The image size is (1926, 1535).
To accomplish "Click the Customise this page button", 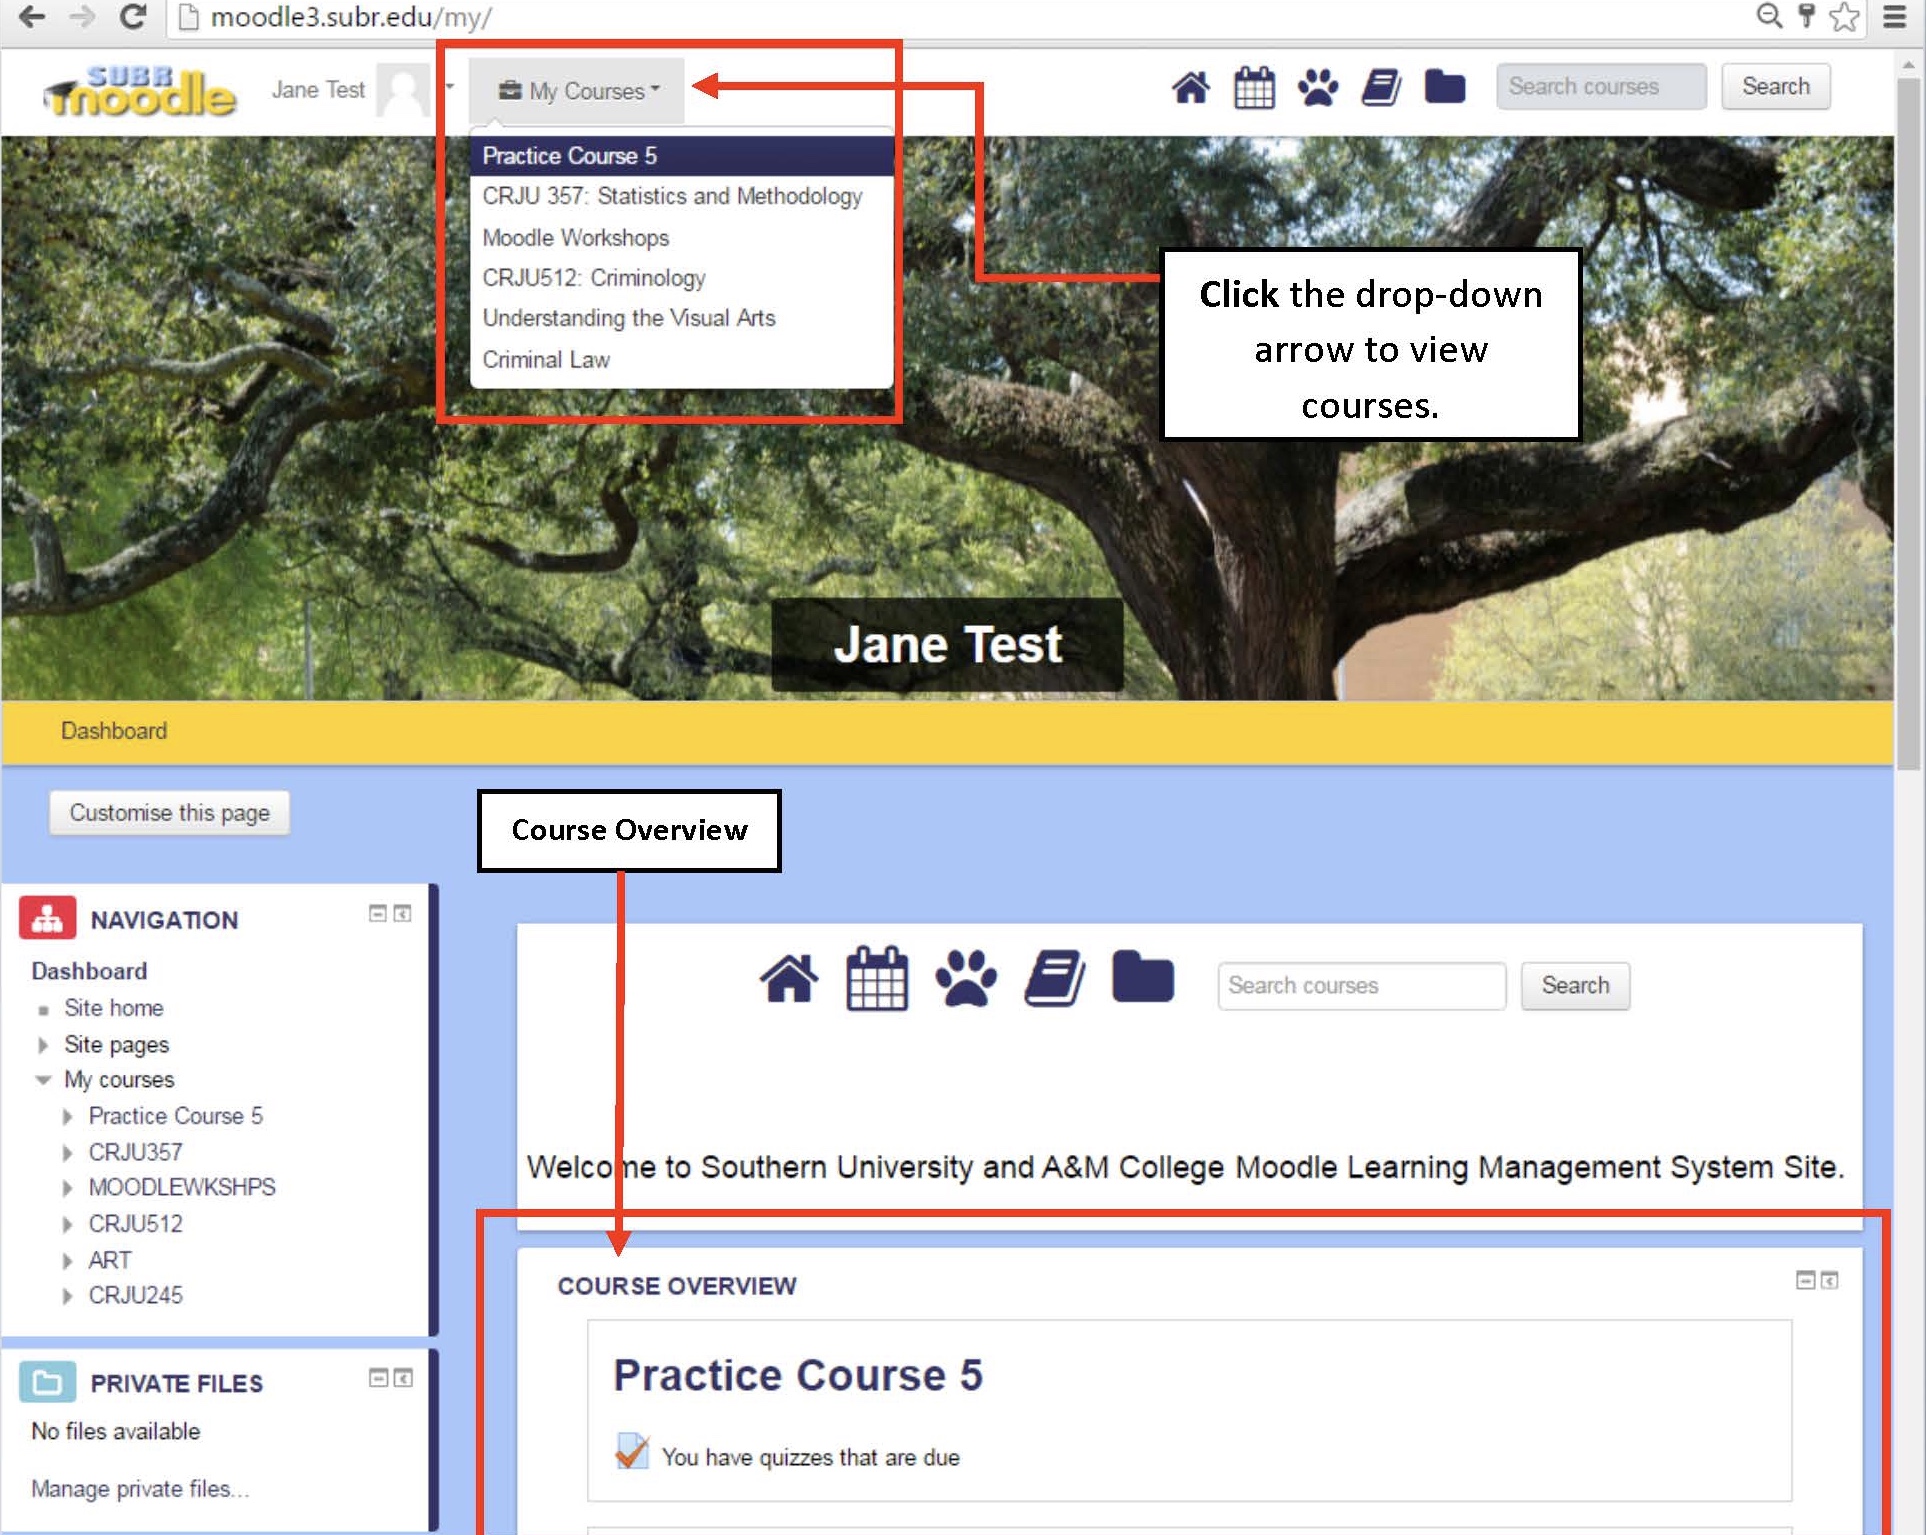I will [x=170, y=813].
